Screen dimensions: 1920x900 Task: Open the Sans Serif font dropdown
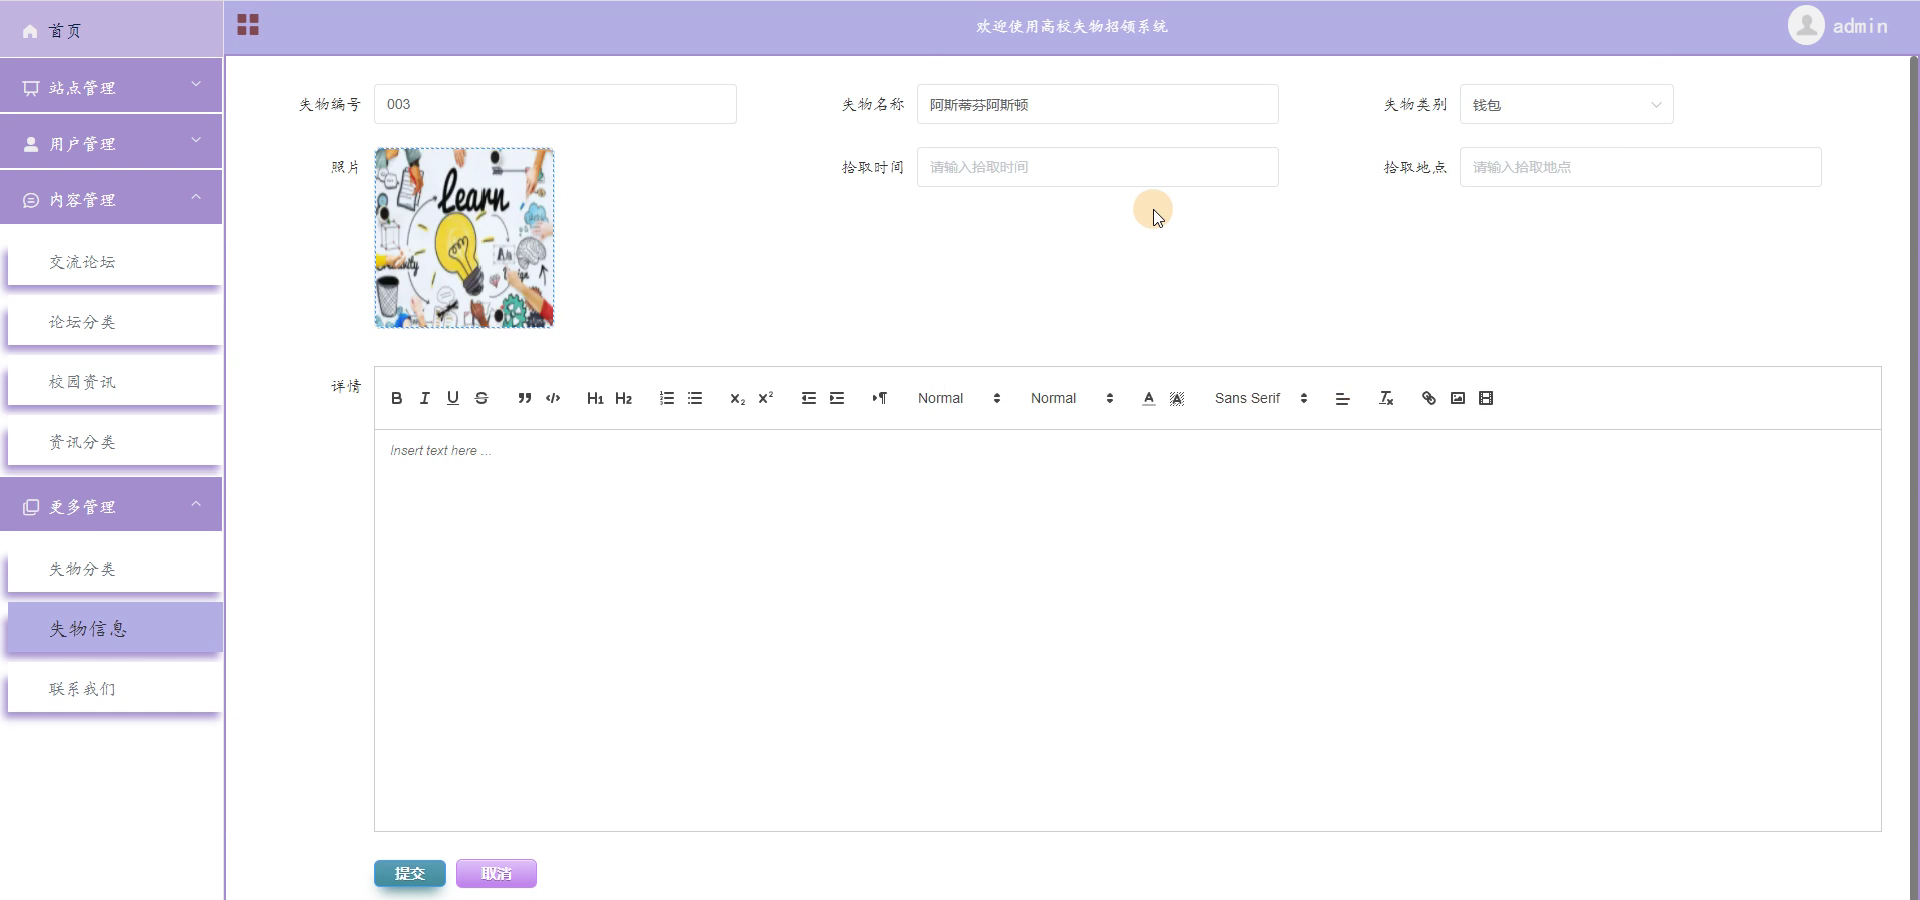point(1261,398)
